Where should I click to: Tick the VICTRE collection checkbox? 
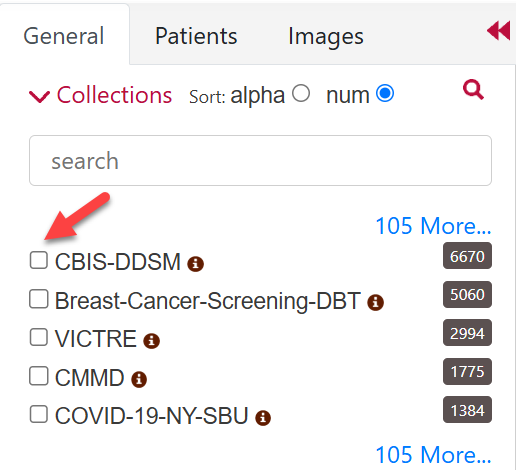tap(39, 337)
